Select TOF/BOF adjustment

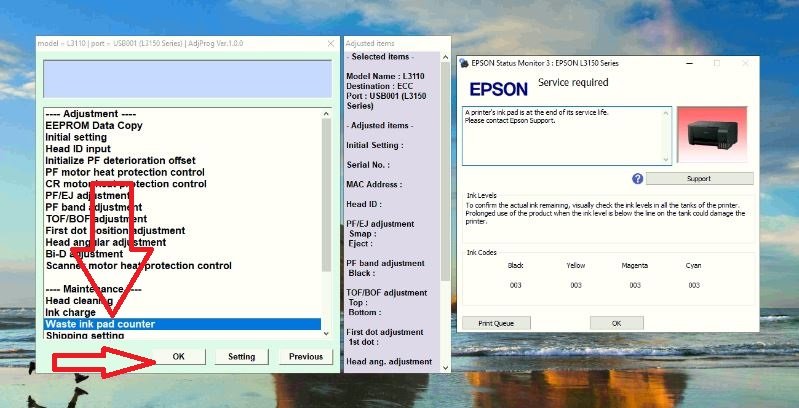pyautogui.click(x=96, y=219)
